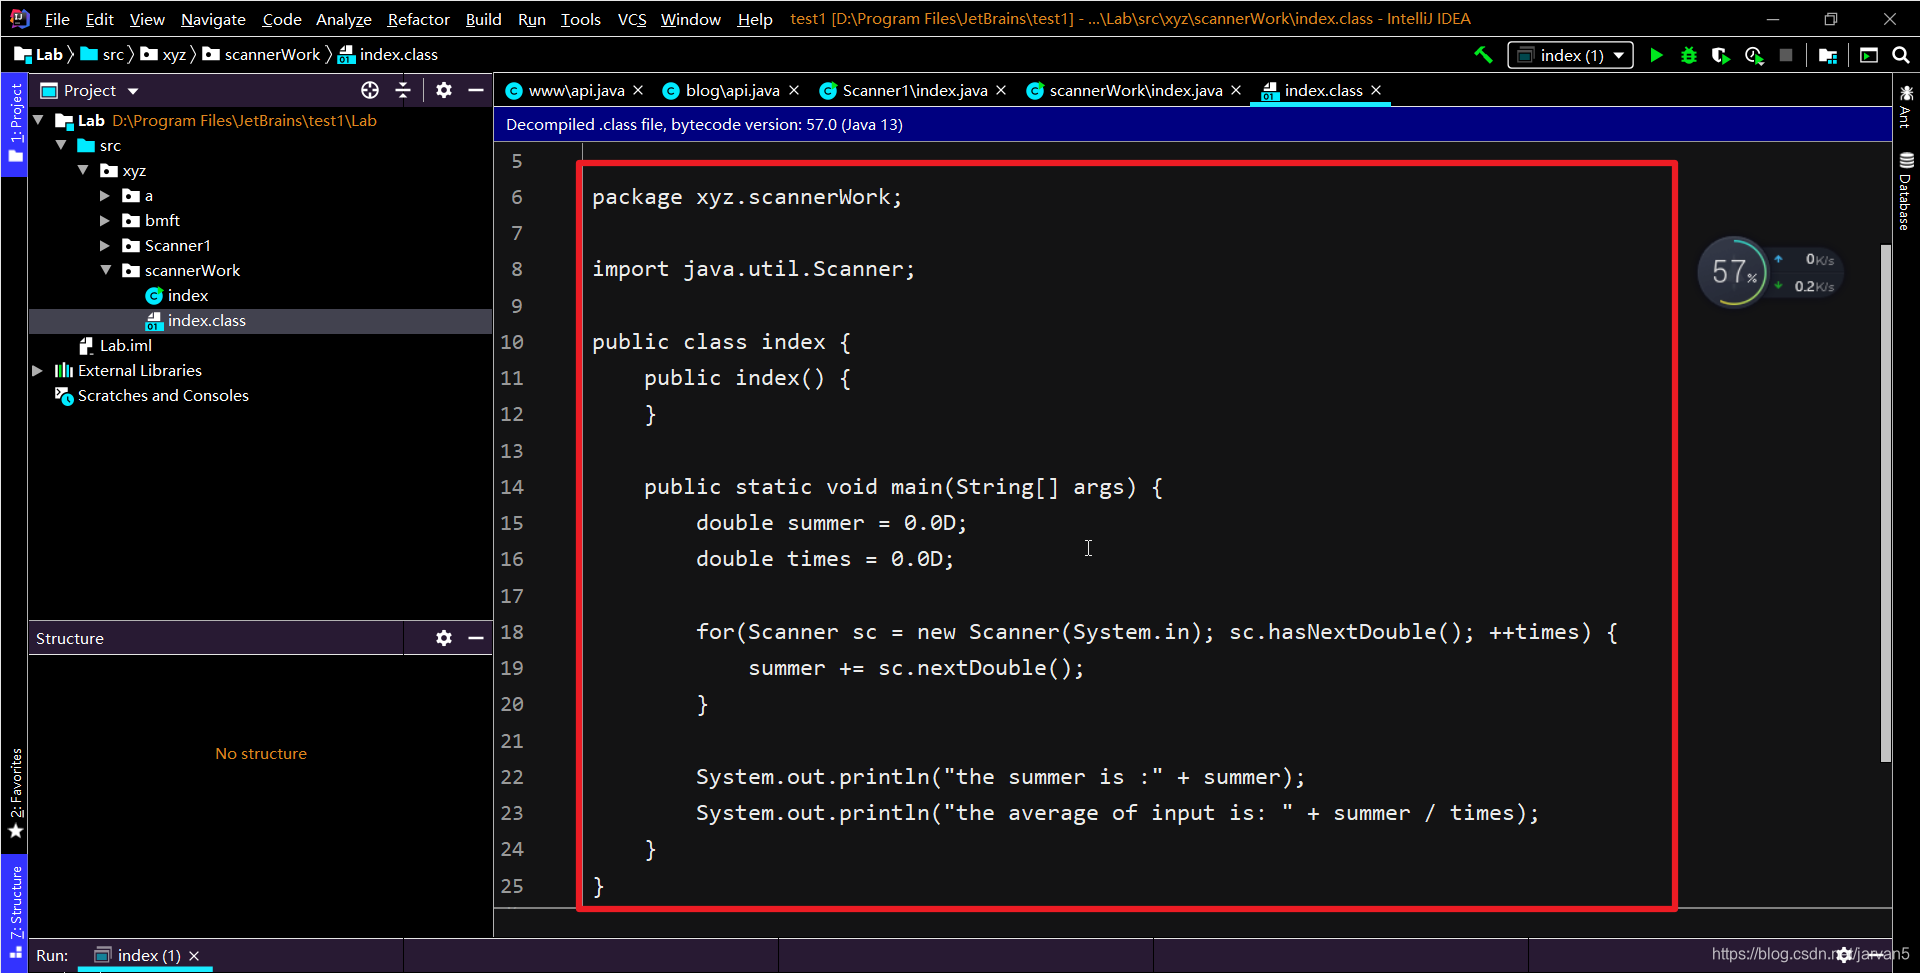1920x973 pixels.
Task: Collapse all in Project panel
Action: 403,90
